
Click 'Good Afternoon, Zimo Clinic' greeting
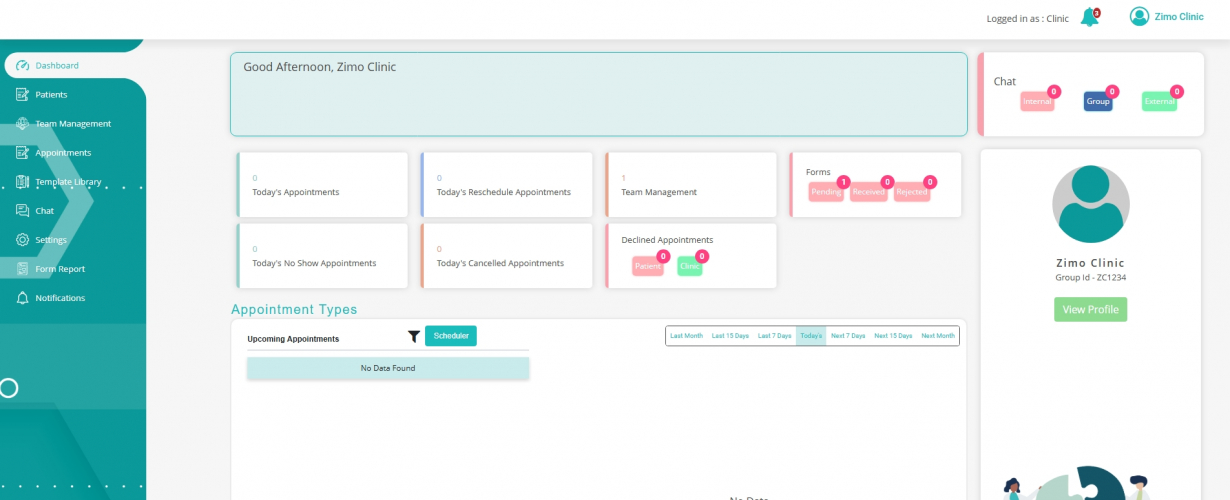click(320, 67)
